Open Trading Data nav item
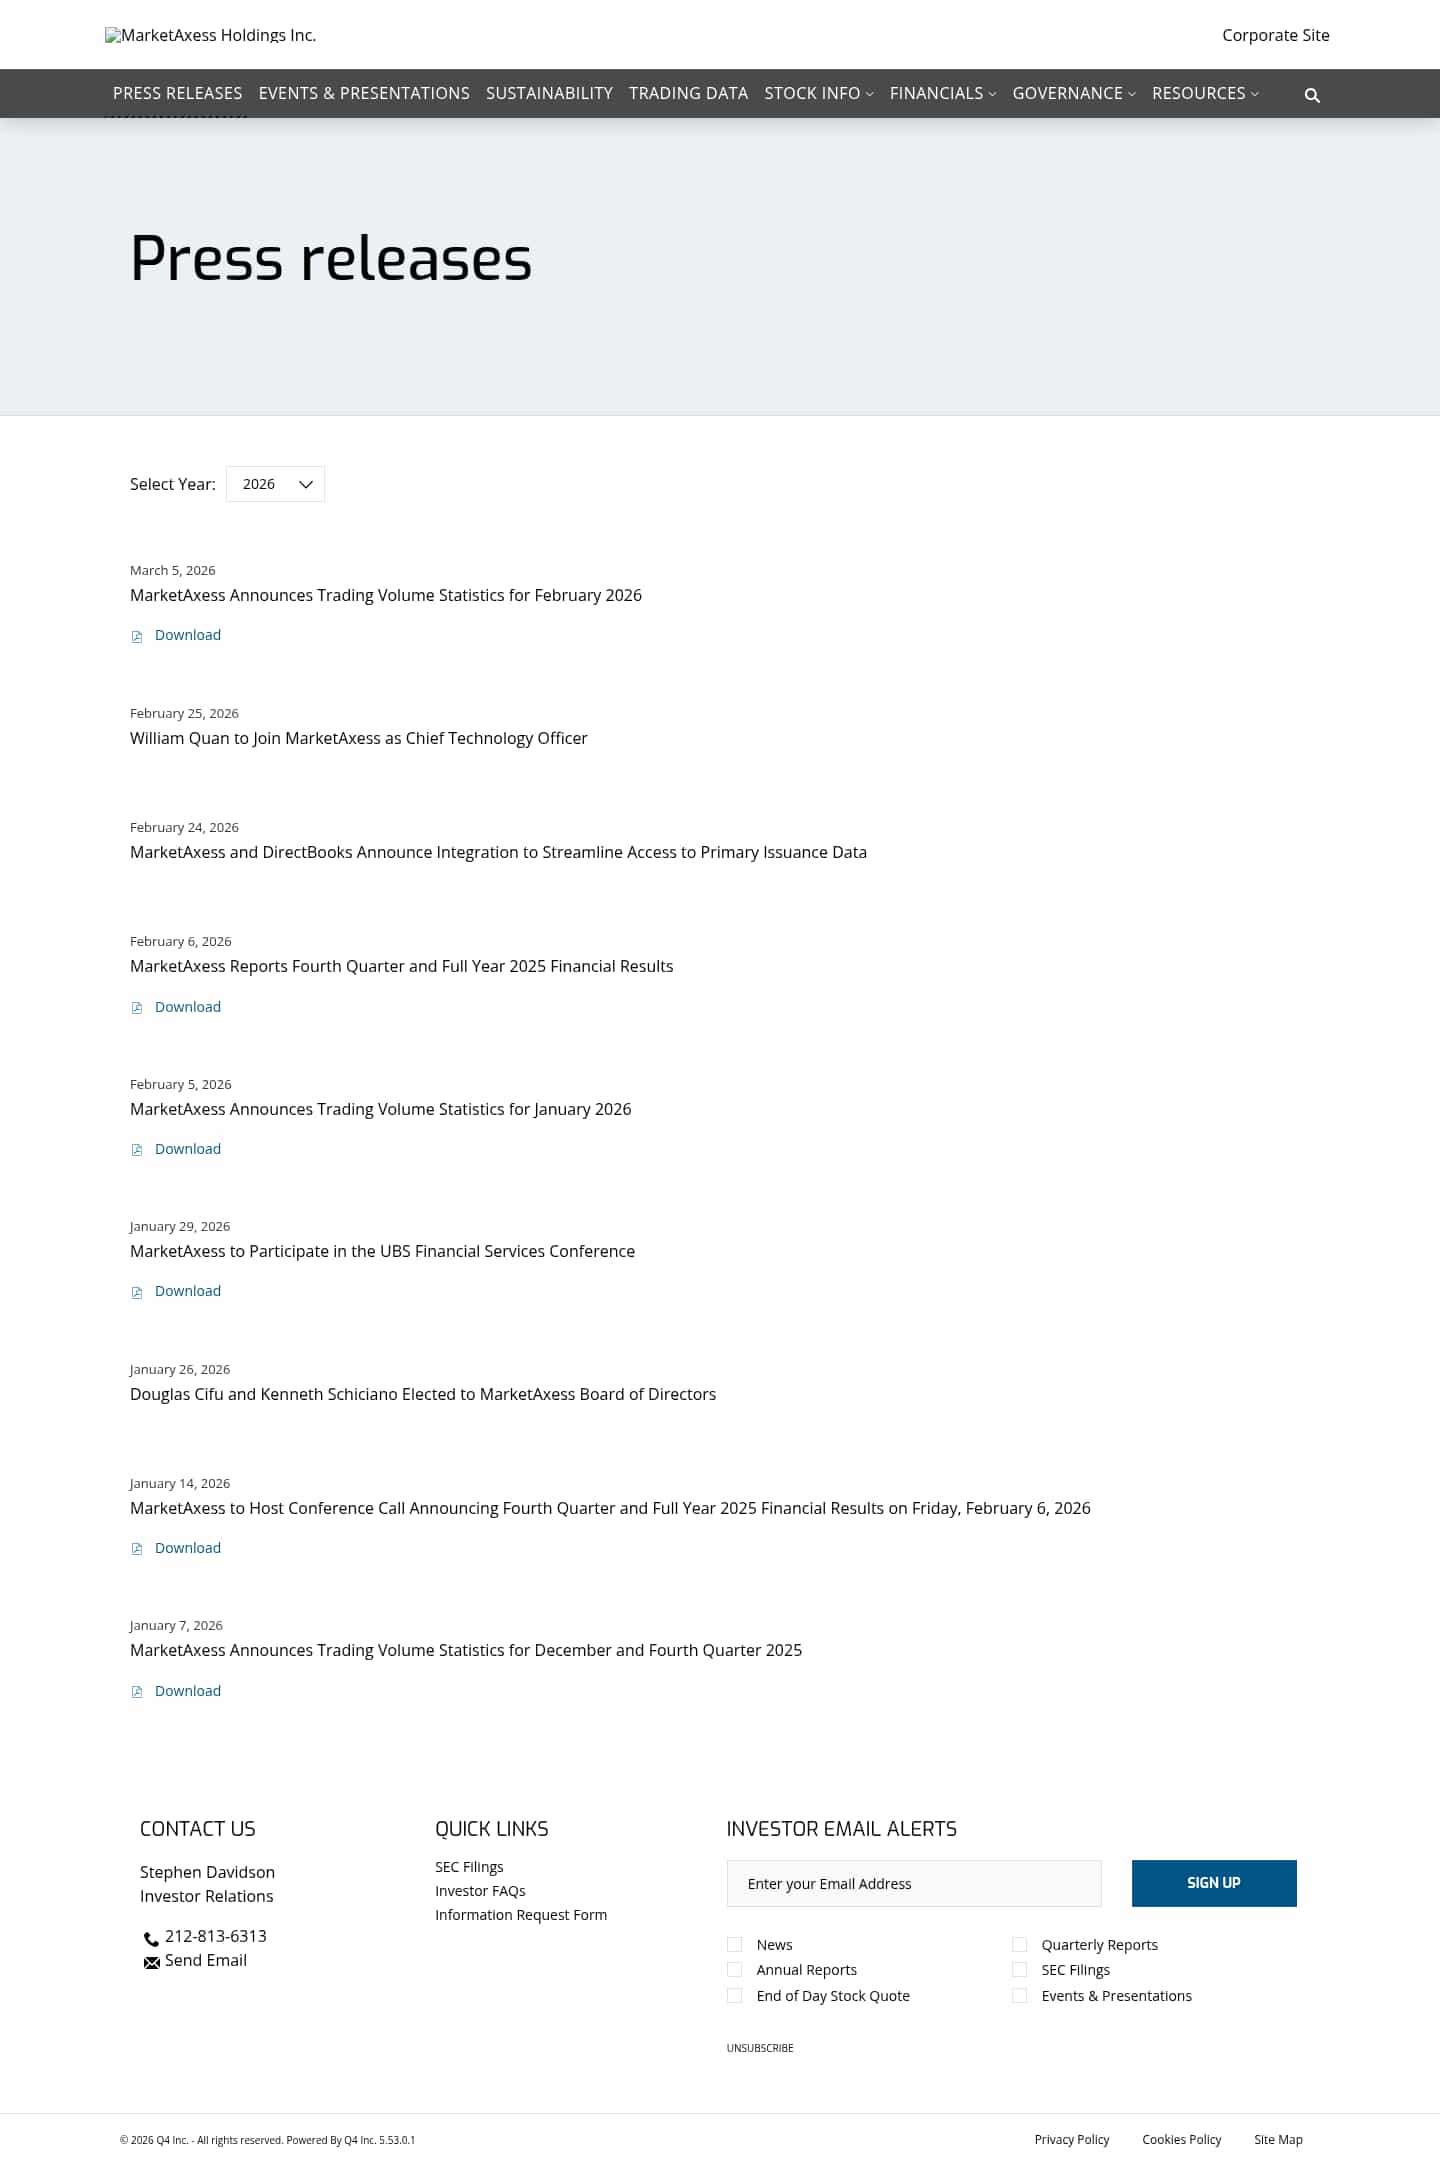Screen dimensions: 1440x2161 688,93
